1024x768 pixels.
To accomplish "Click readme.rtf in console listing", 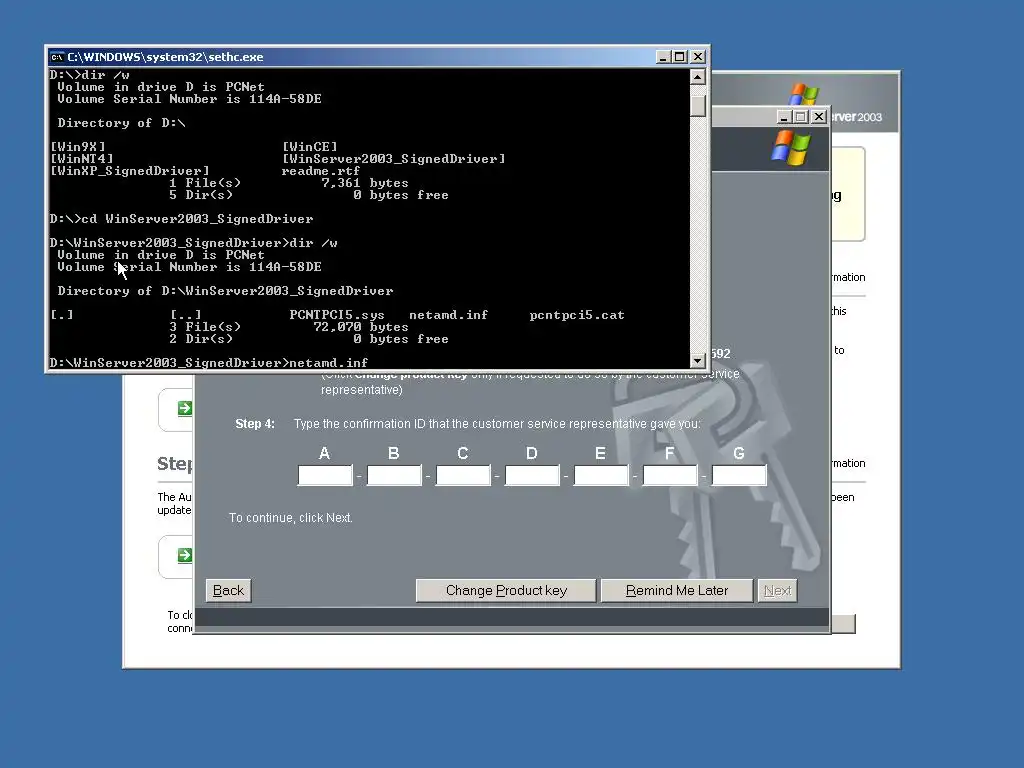I will (321, 171).
